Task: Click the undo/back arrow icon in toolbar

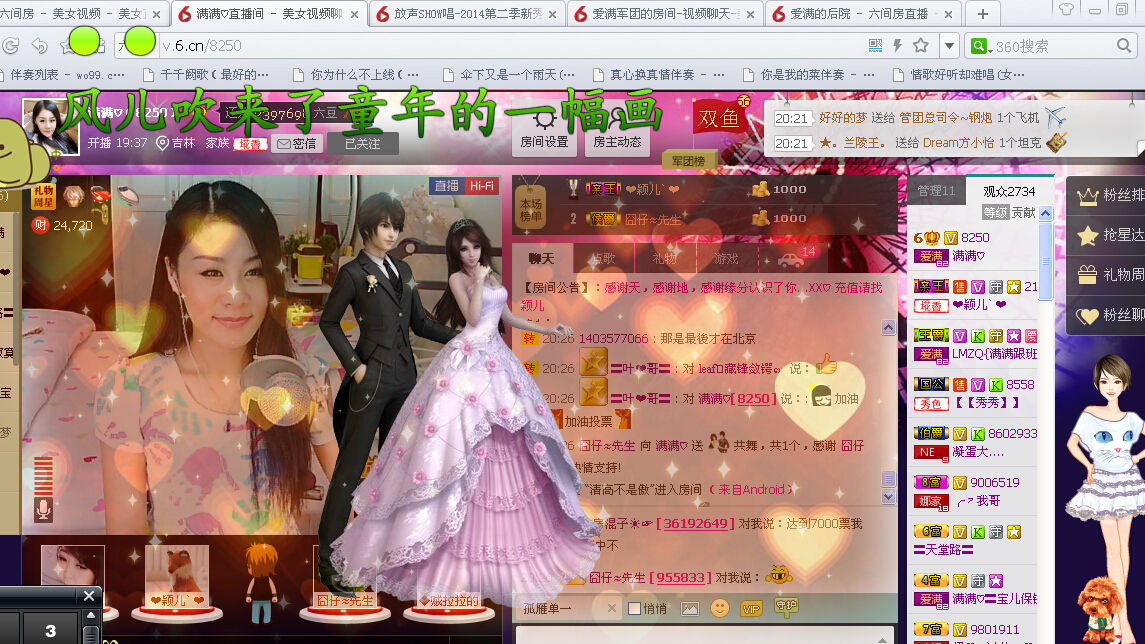Action: [x=39, y=45]
